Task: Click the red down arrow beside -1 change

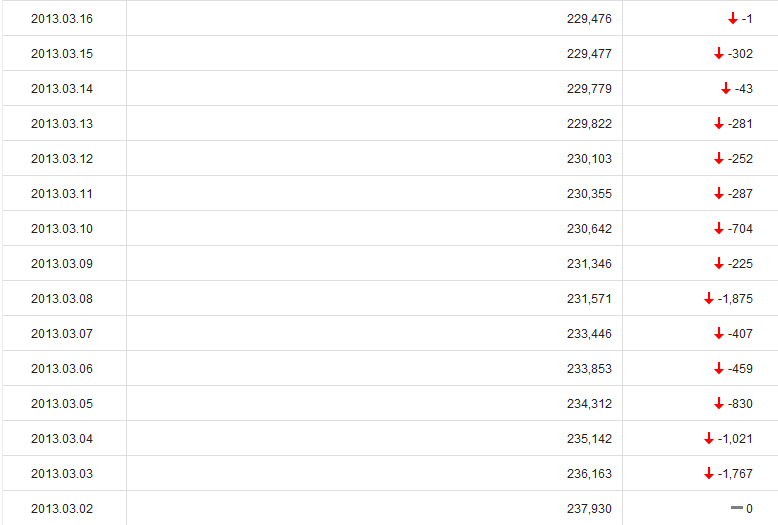Action: pos(733,19)
